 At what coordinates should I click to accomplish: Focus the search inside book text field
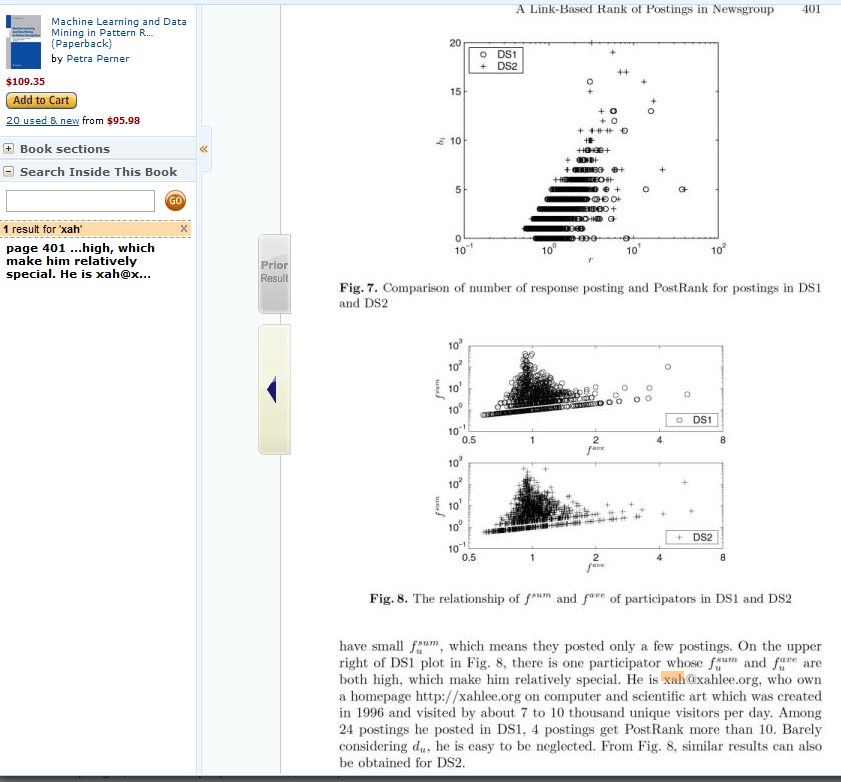coord(80,201)
